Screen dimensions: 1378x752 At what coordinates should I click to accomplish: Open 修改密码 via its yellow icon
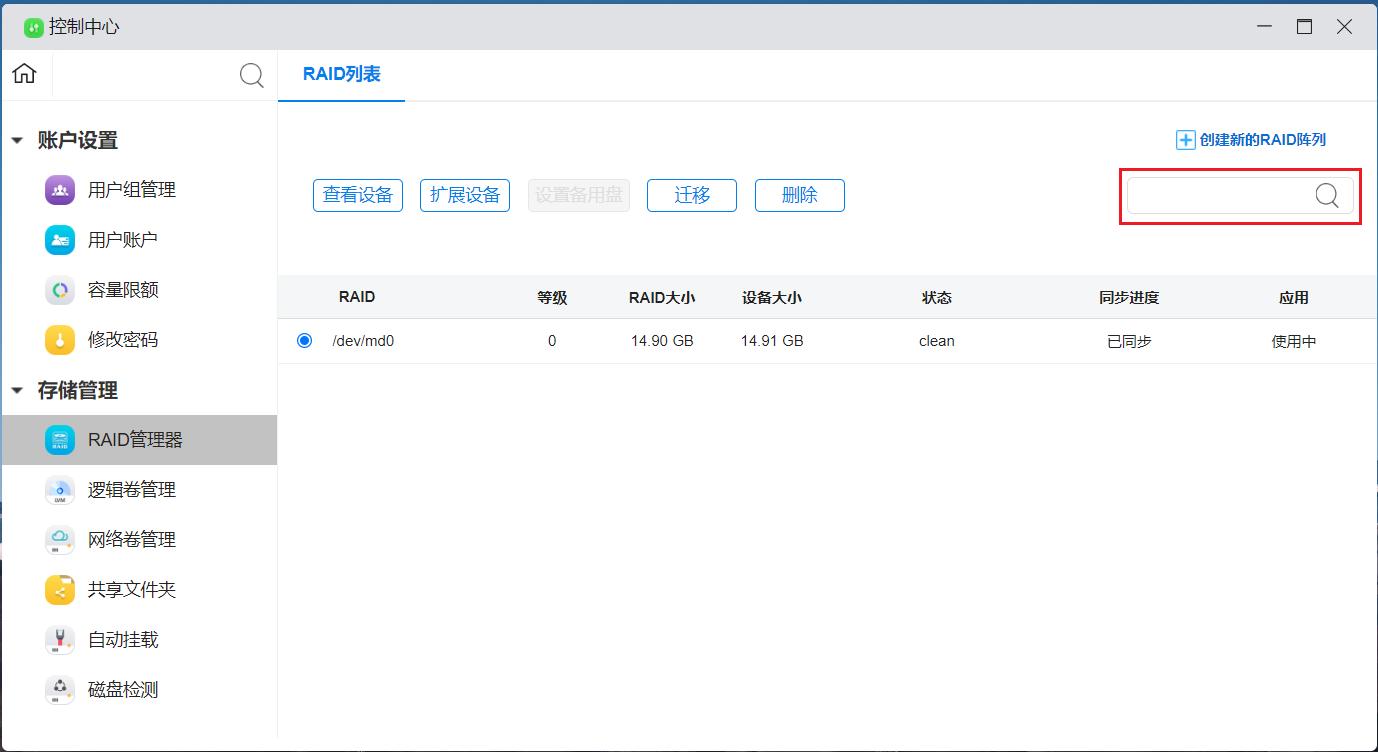tap(60, 340)
